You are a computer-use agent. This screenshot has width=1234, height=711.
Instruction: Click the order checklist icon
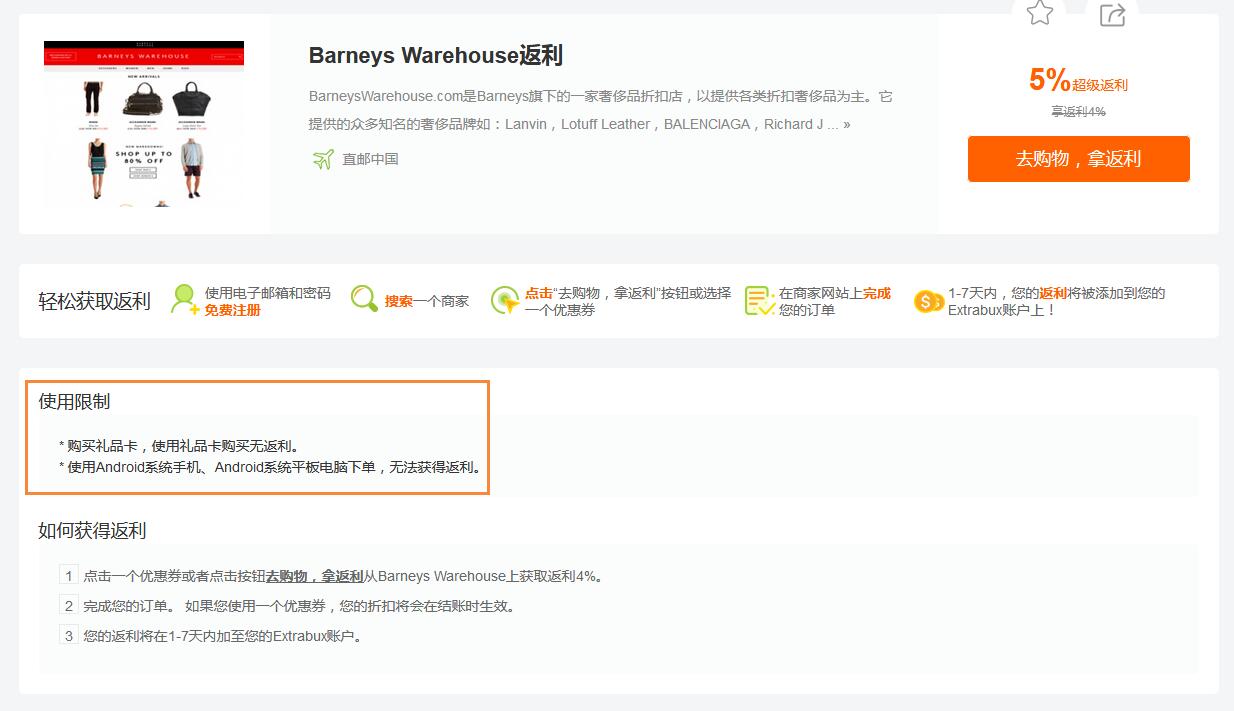click(760, 301)
